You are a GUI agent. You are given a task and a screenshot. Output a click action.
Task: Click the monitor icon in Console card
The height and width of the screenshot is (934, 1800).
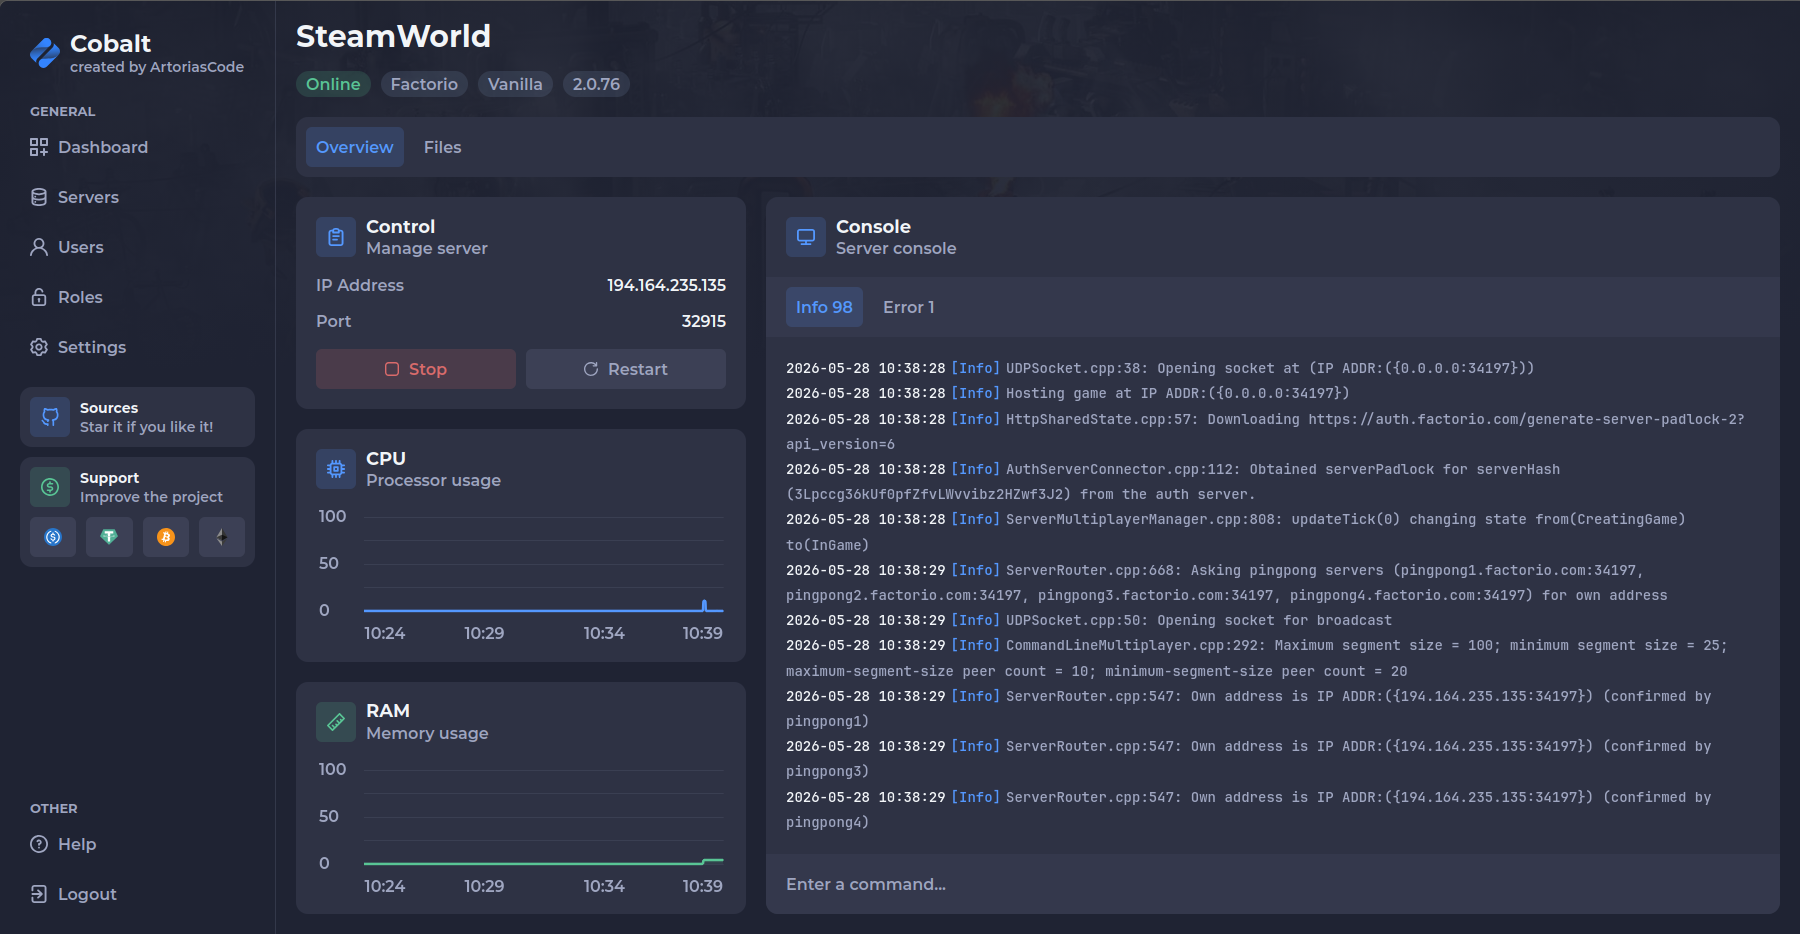806,237
